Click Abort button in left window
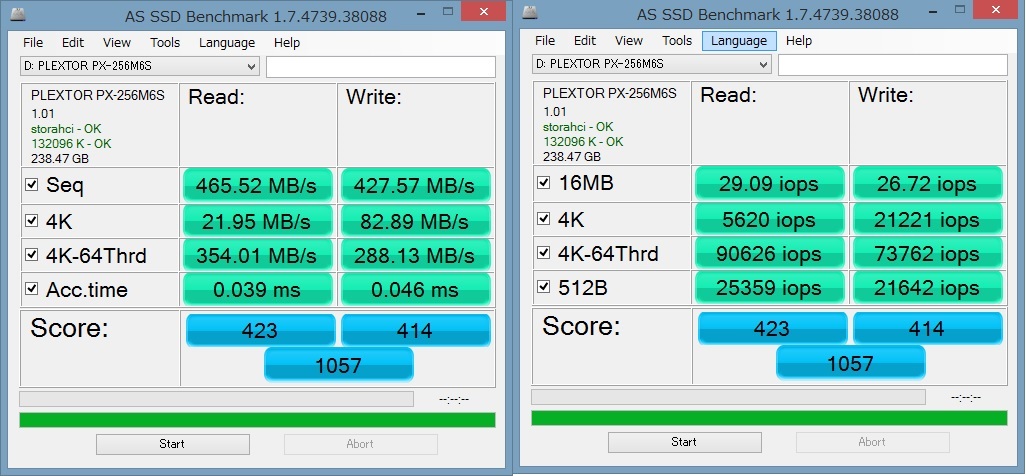 coord(361,444)
